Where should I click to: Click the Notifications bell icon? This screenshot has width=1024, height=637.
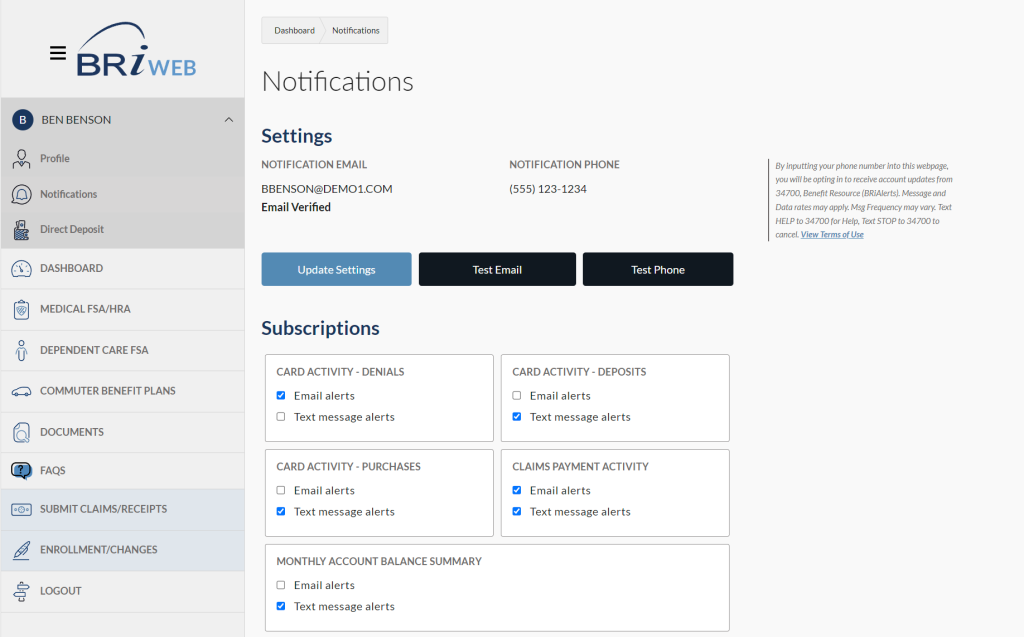coord(21,194)
